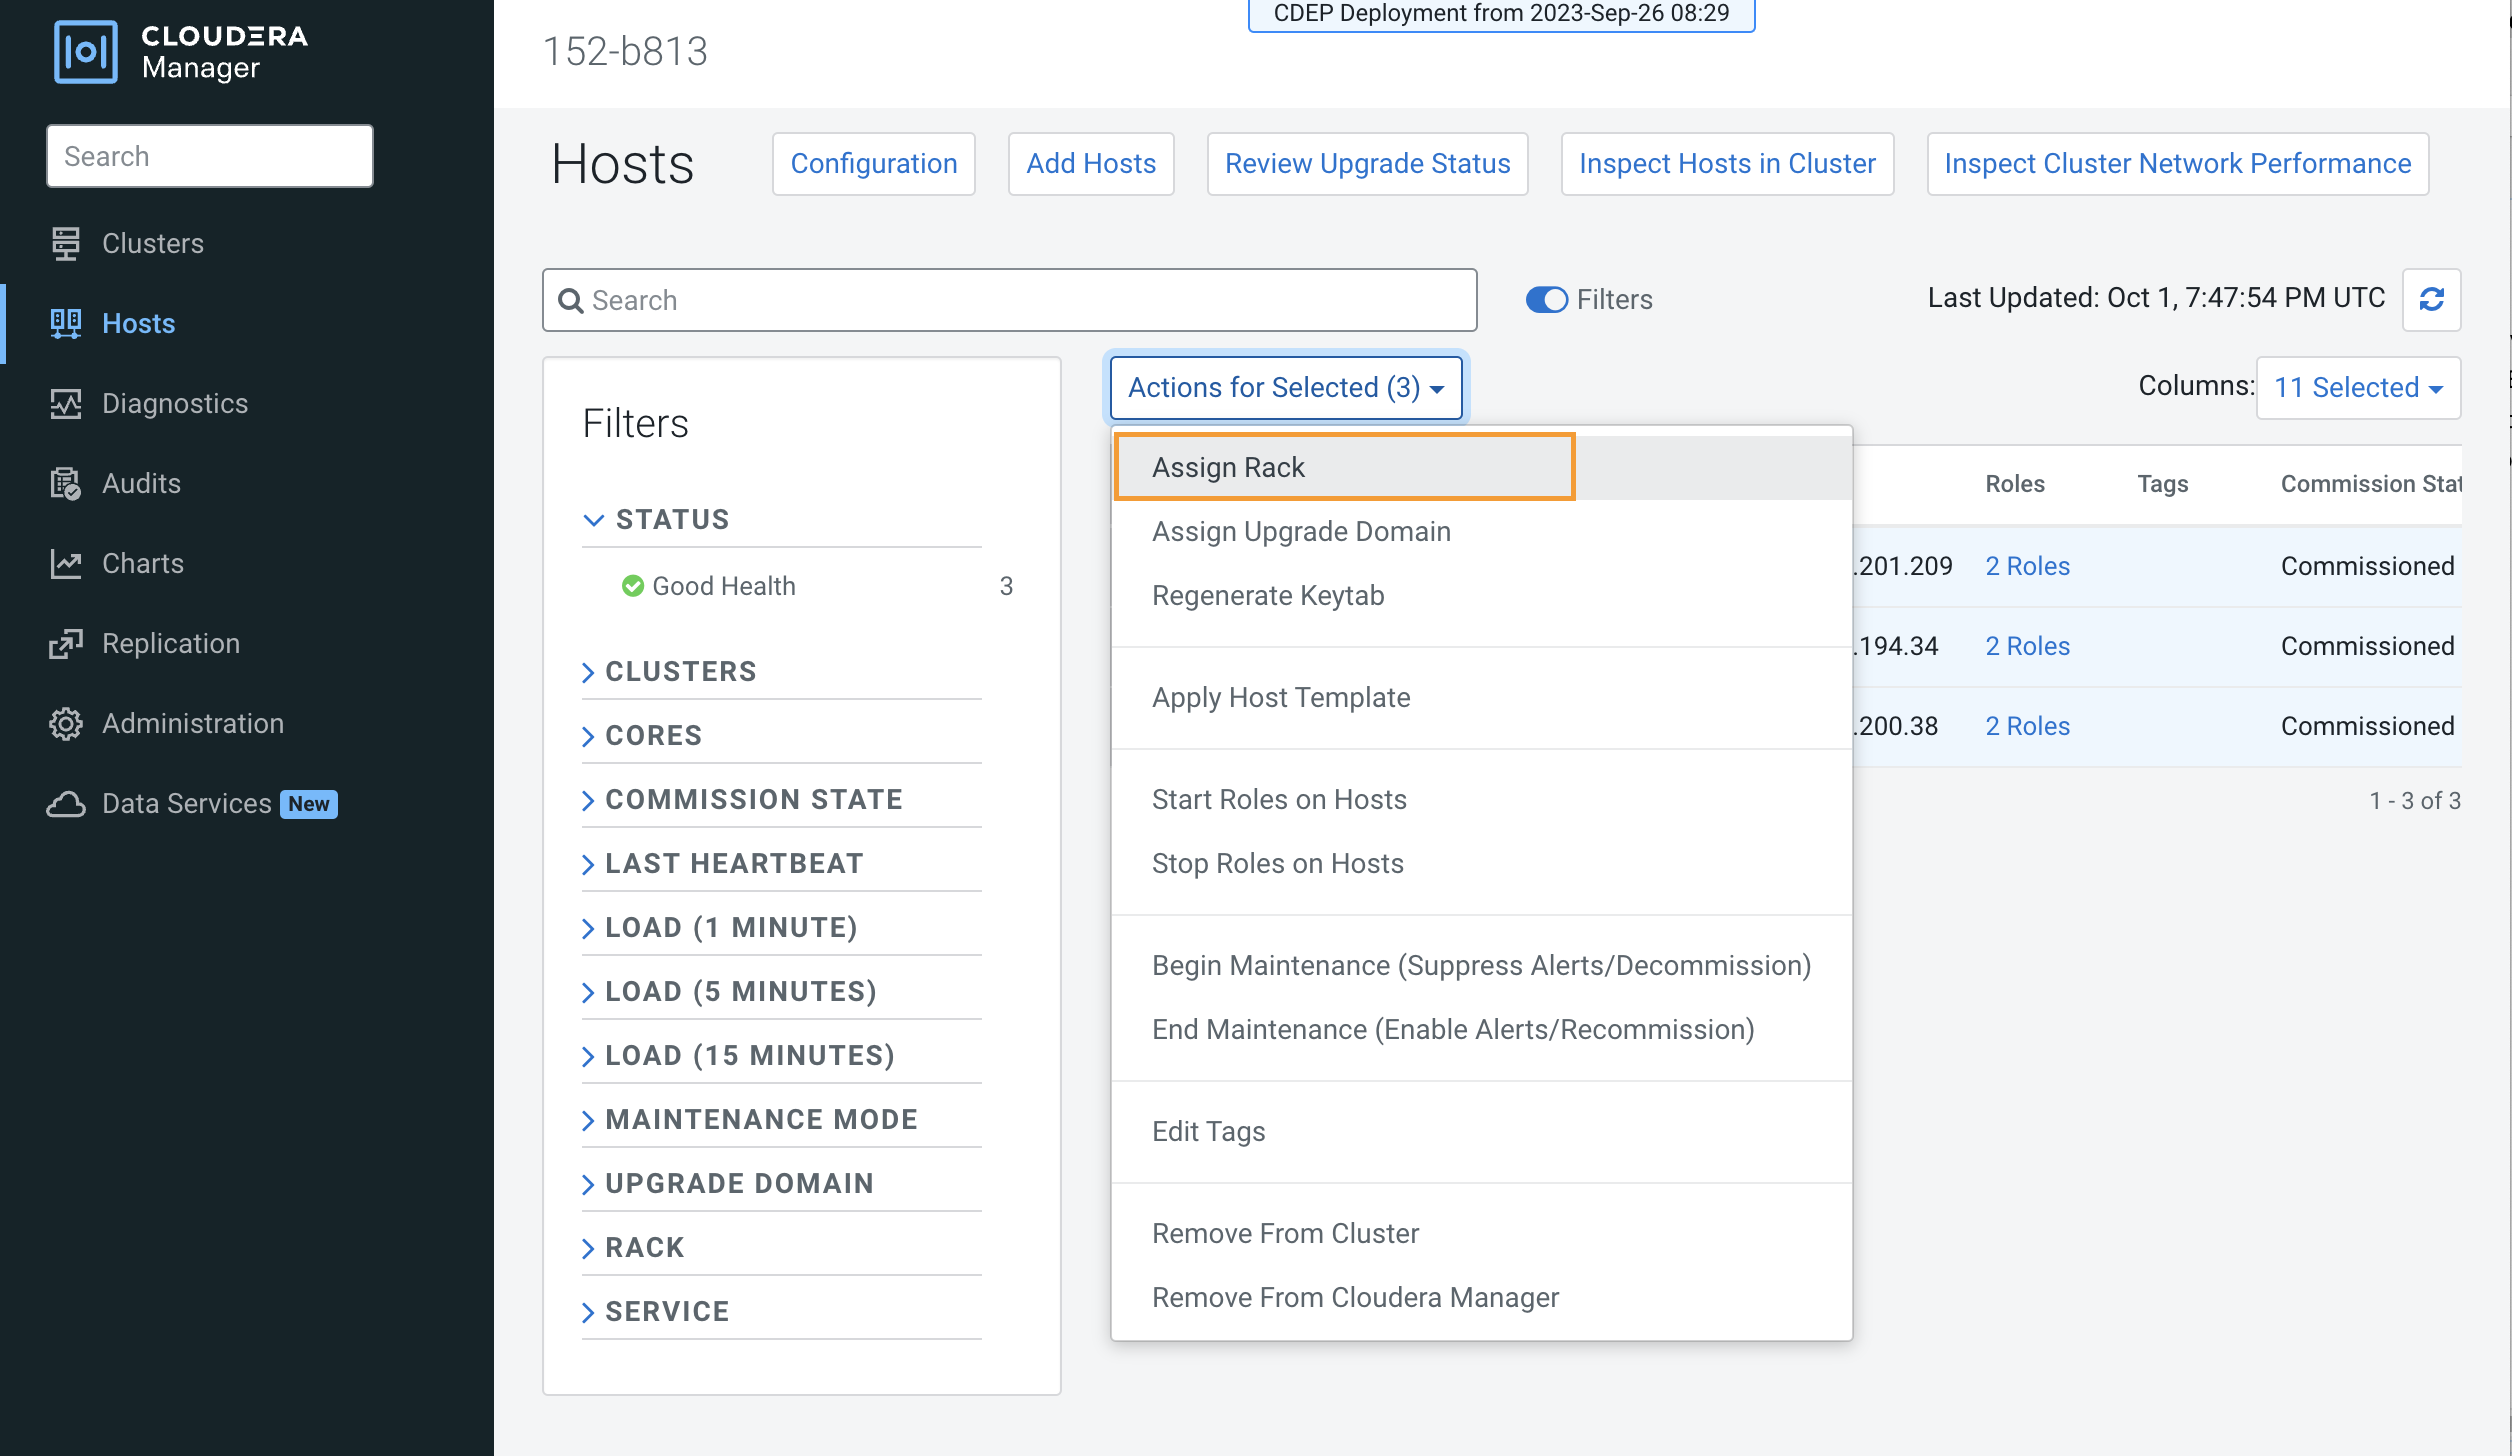
Task: Click the Diagnostics sidebar icon
Action: 66,404
